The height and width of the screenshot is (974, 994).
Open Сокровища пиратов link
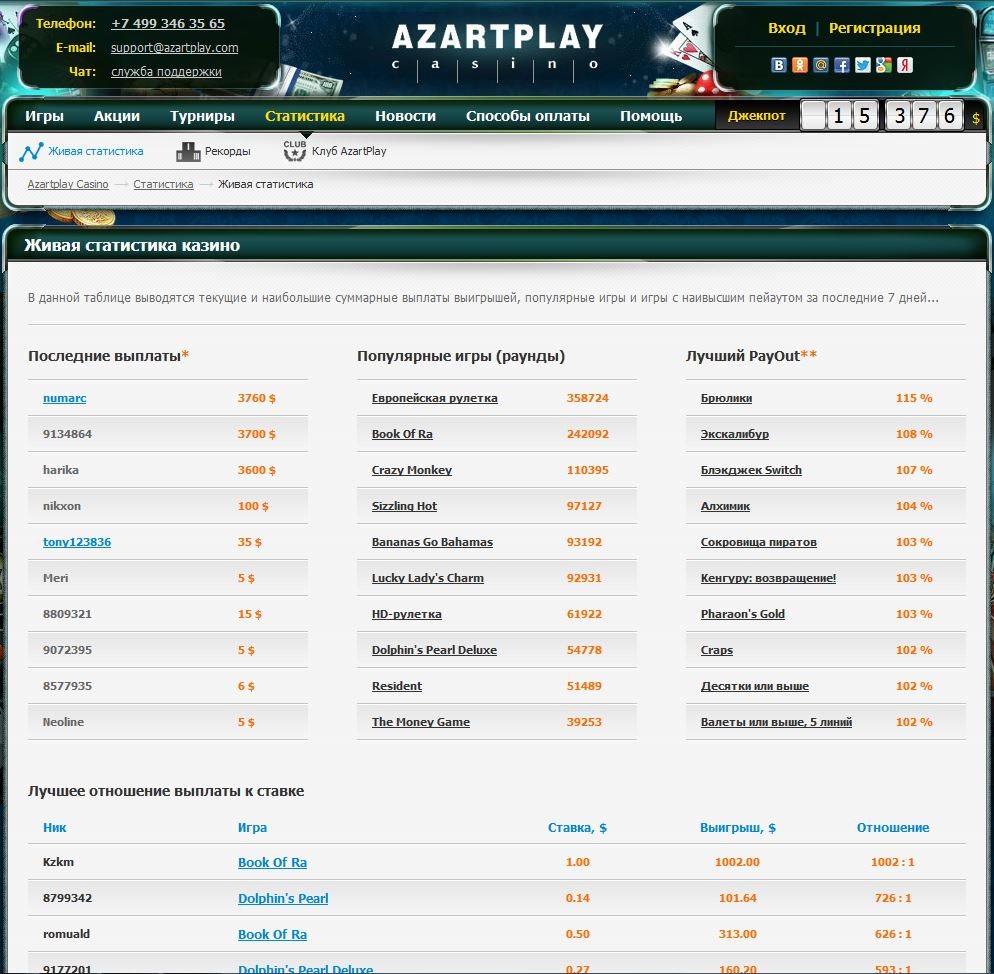pos(758,542)
